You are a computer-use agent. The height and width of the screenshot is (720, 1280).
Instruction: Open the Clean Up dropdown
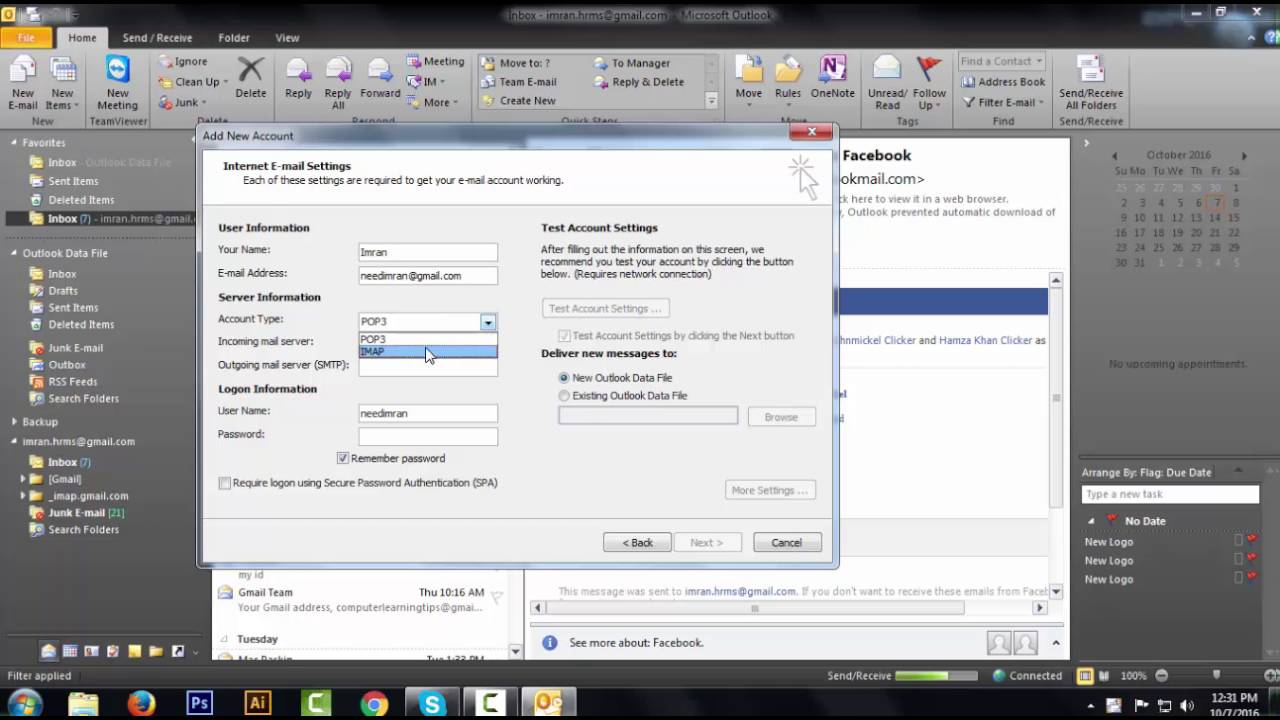(195, 82)
